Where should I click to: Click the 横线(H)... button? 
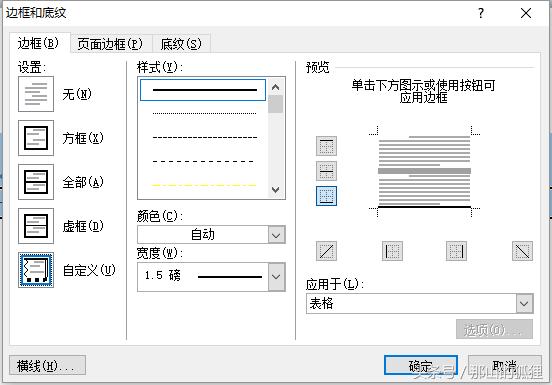pyautogui.click(x=47, y=366)
